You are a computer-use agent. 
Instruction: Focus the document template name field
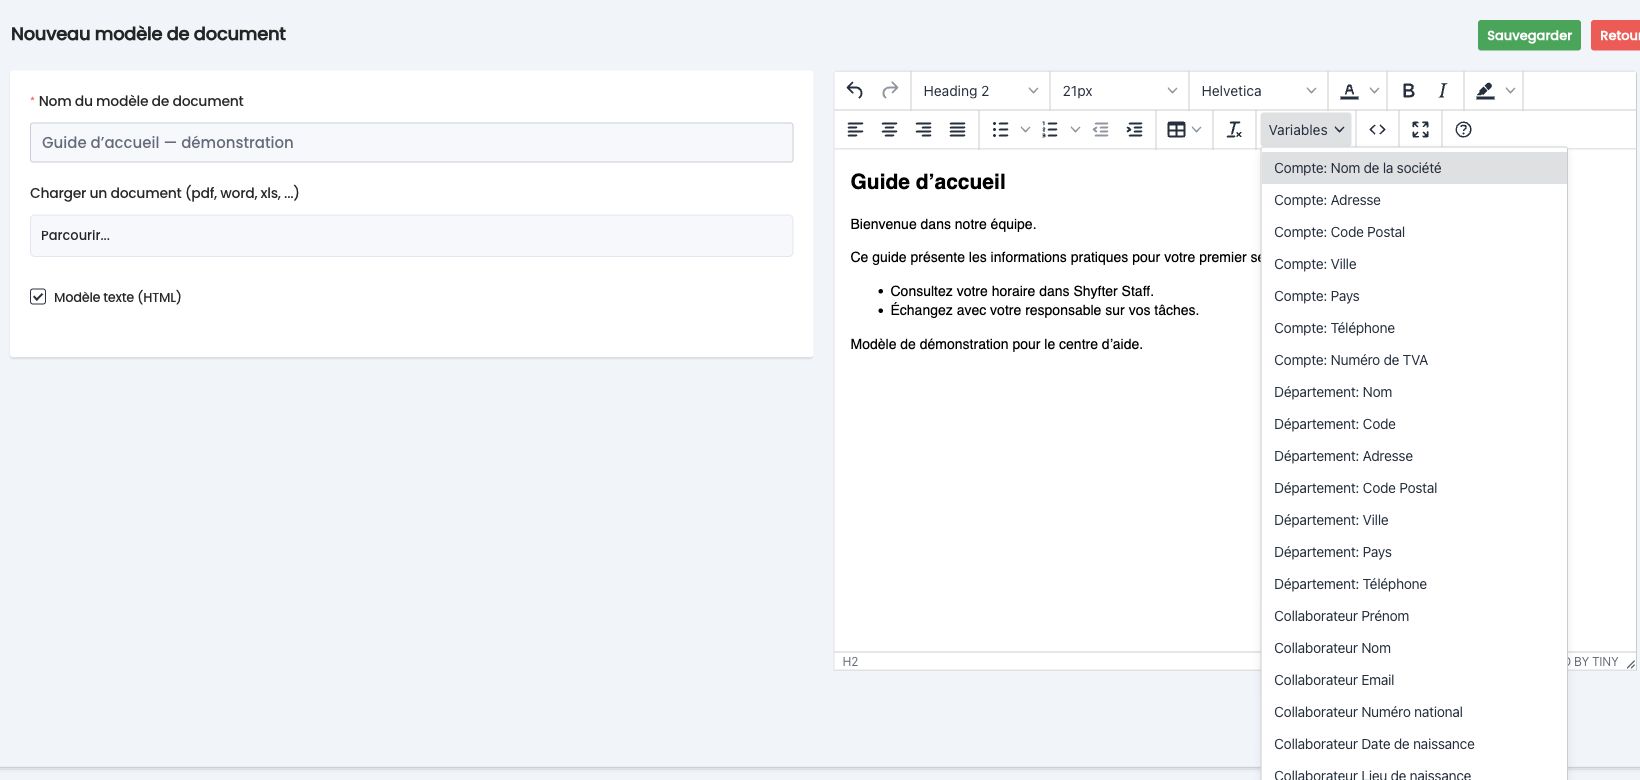pos(411,142)
